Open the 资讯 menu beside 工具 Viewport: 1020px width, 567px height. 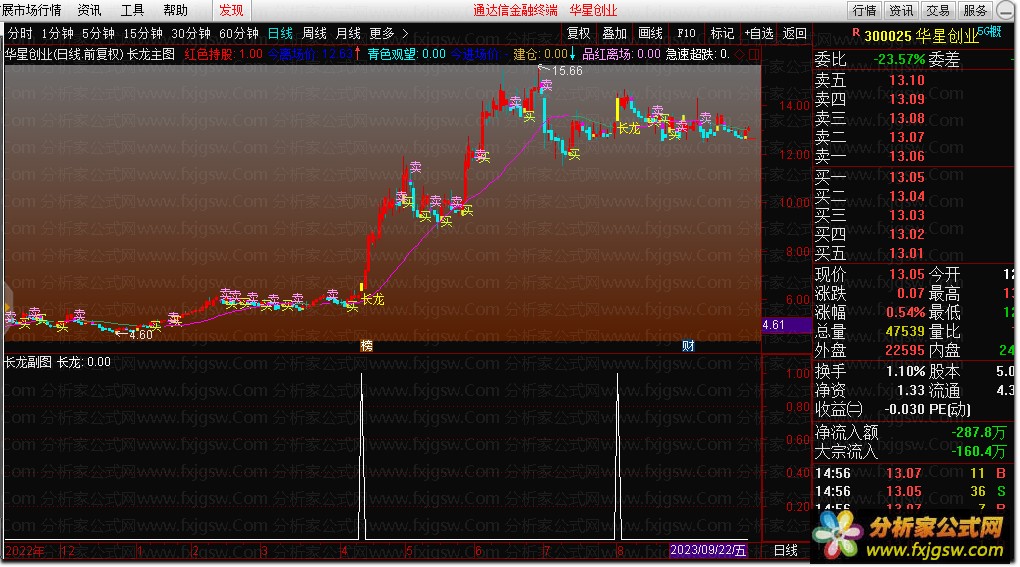click(89, 10)
